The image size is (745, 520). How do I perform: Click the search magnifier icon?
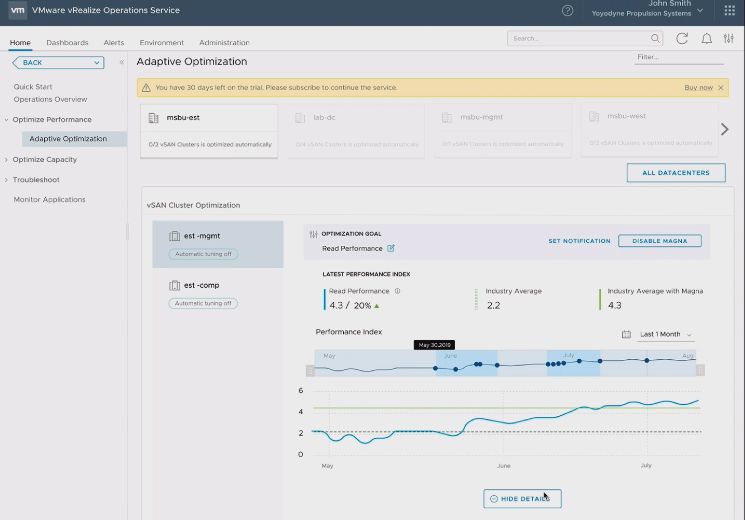tap(655, 38)
